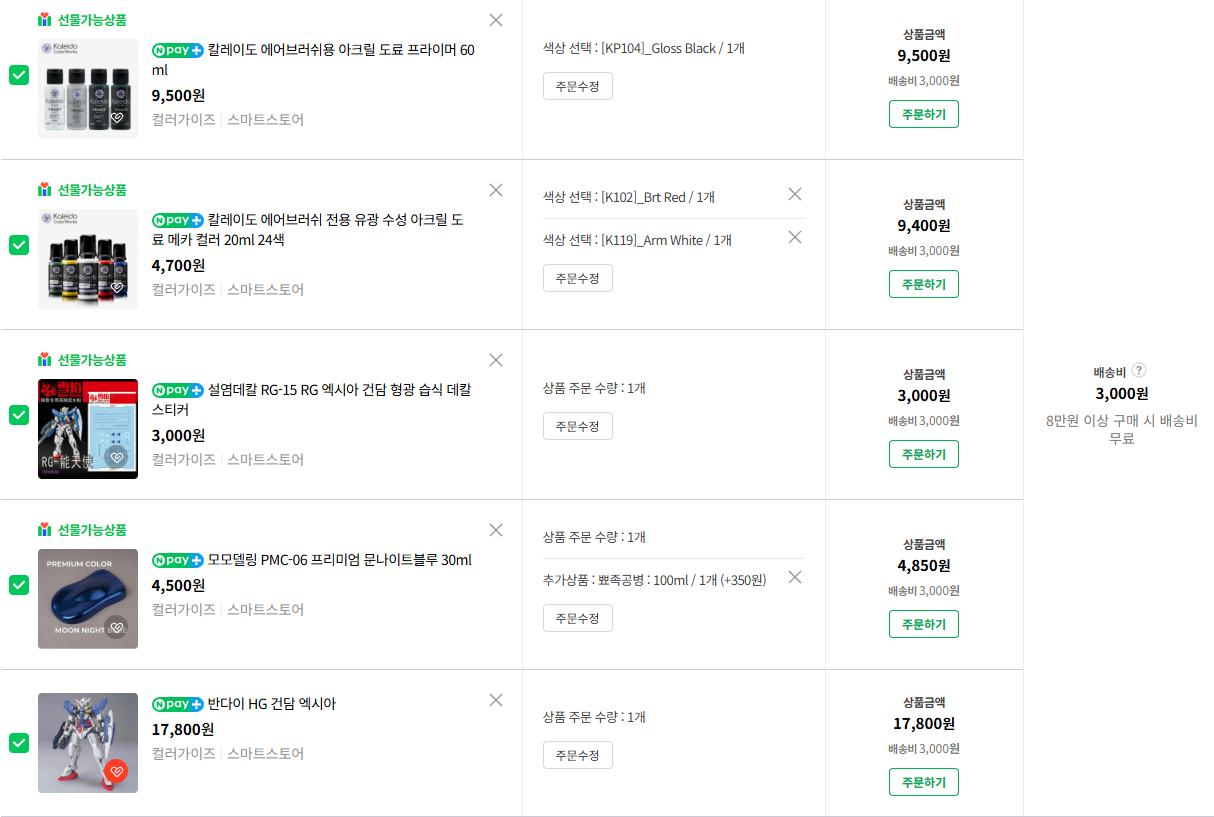The width and height of the screenshot is (1214, 817).
Task: Open the 스마트스토어 link under Gundam Exia
Action: click(x=265, y=753)
